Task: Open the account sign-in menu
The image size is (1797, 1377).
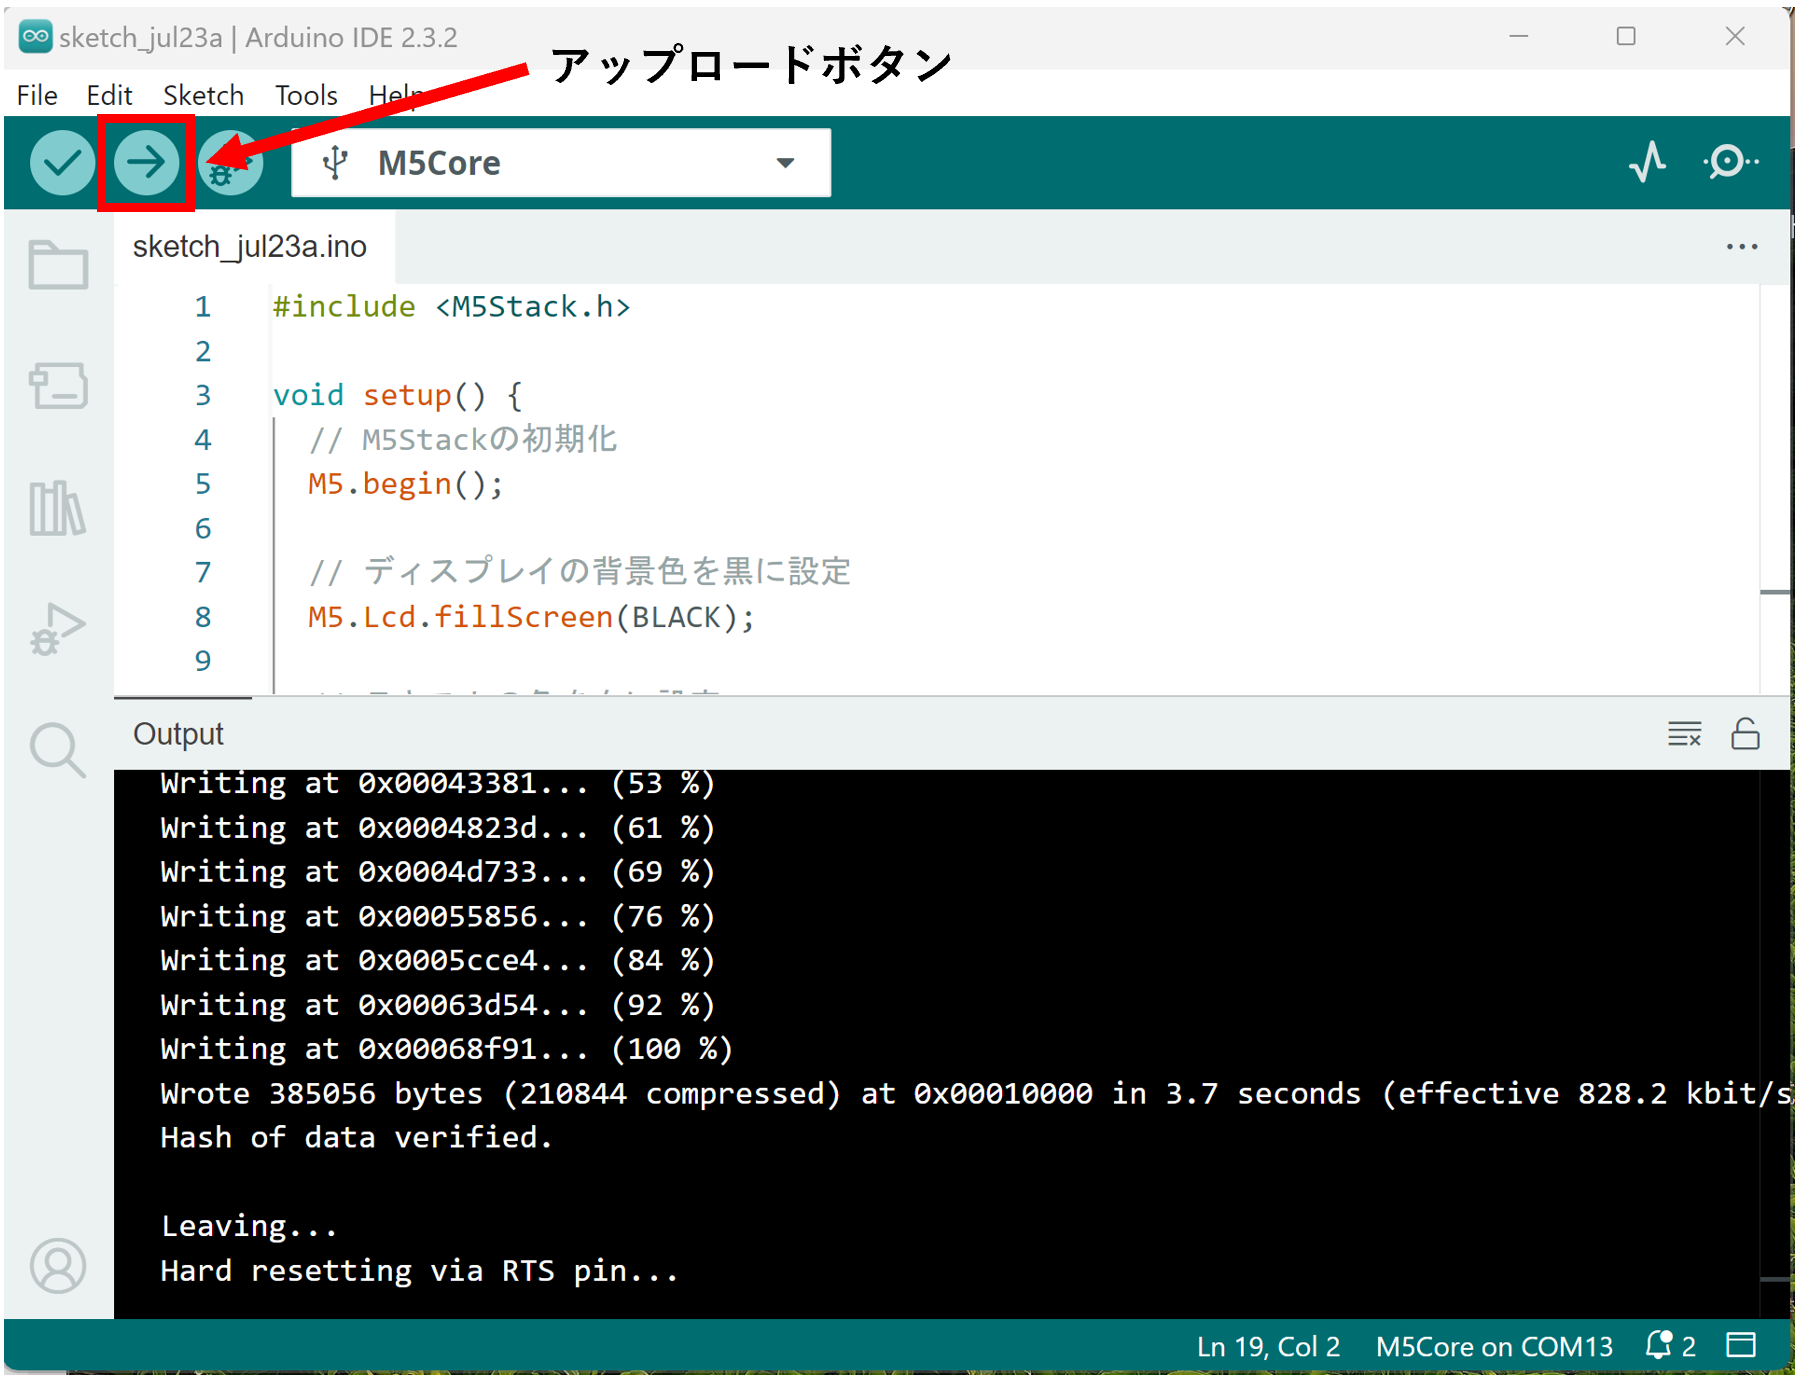Action: [57, 1266]
